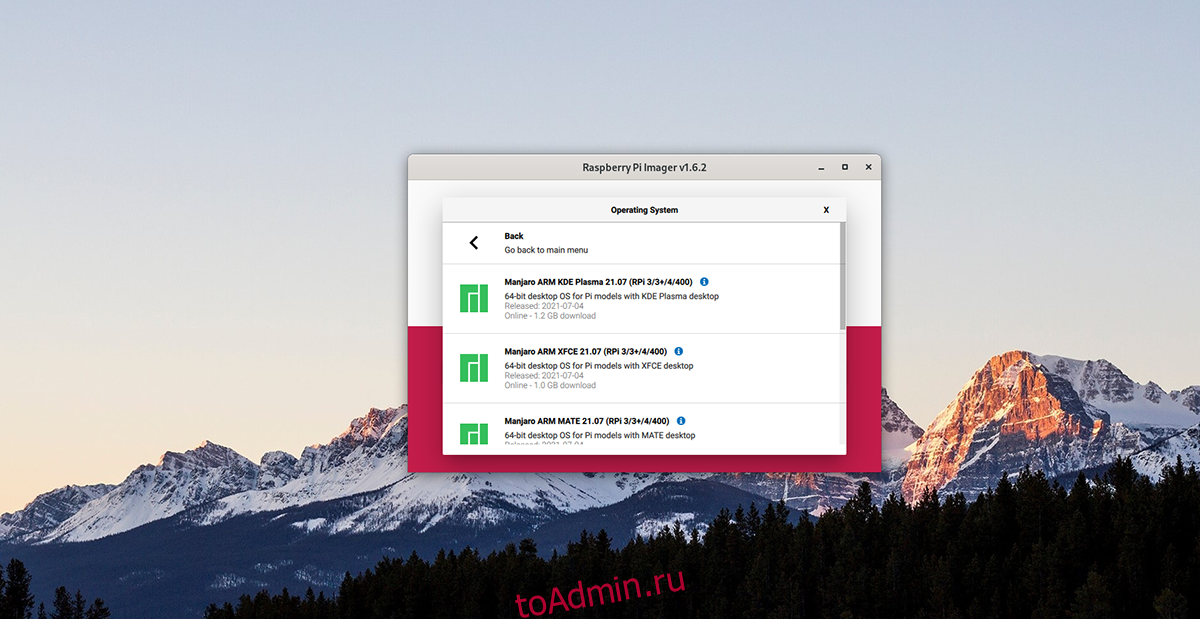Click the Manjaro logo beside KDE Plasma entry

point(474,298)
